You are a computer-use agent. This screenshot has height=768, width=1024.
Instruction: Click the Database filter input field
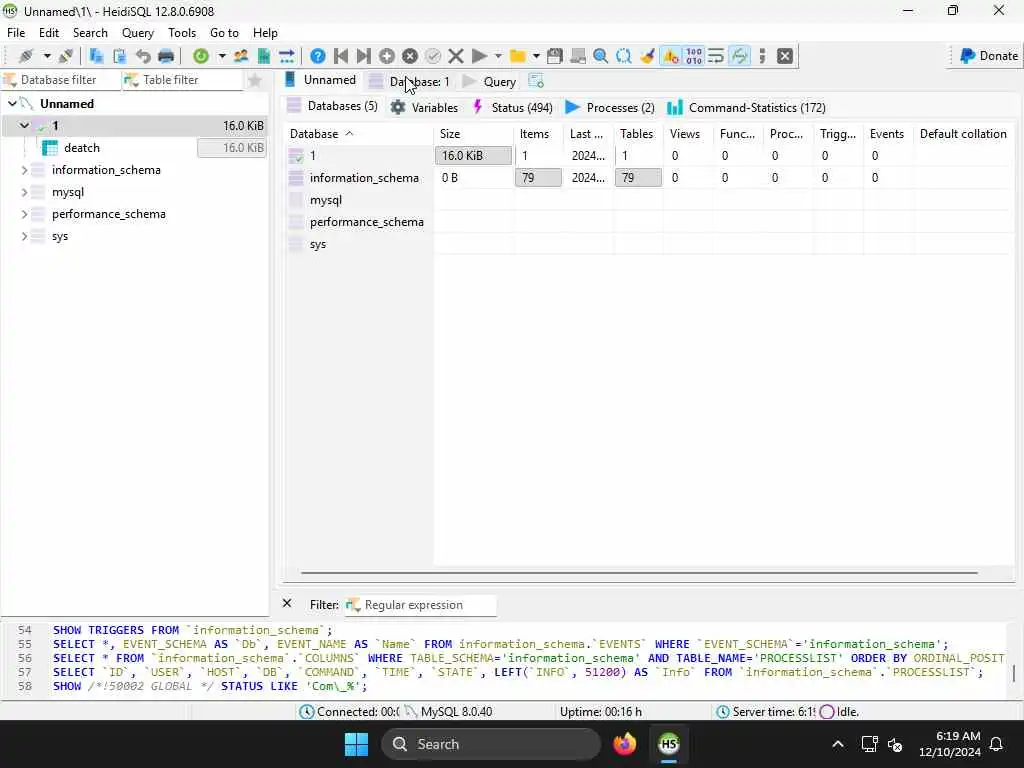point(61,80)
